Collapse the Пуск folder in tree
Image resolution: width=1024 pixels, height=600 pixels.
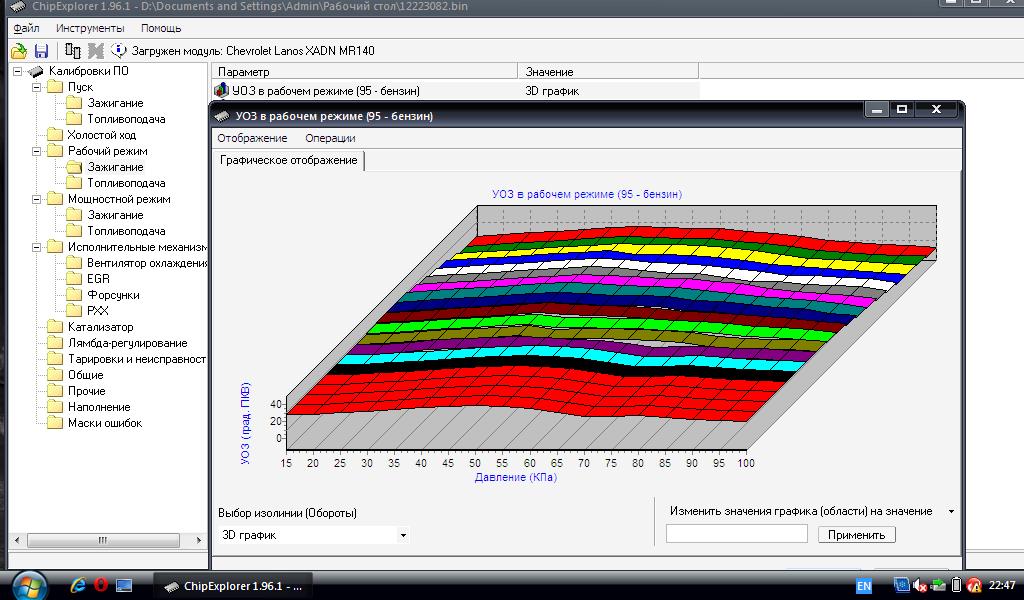pyautogui.click(x=37, y=87)
